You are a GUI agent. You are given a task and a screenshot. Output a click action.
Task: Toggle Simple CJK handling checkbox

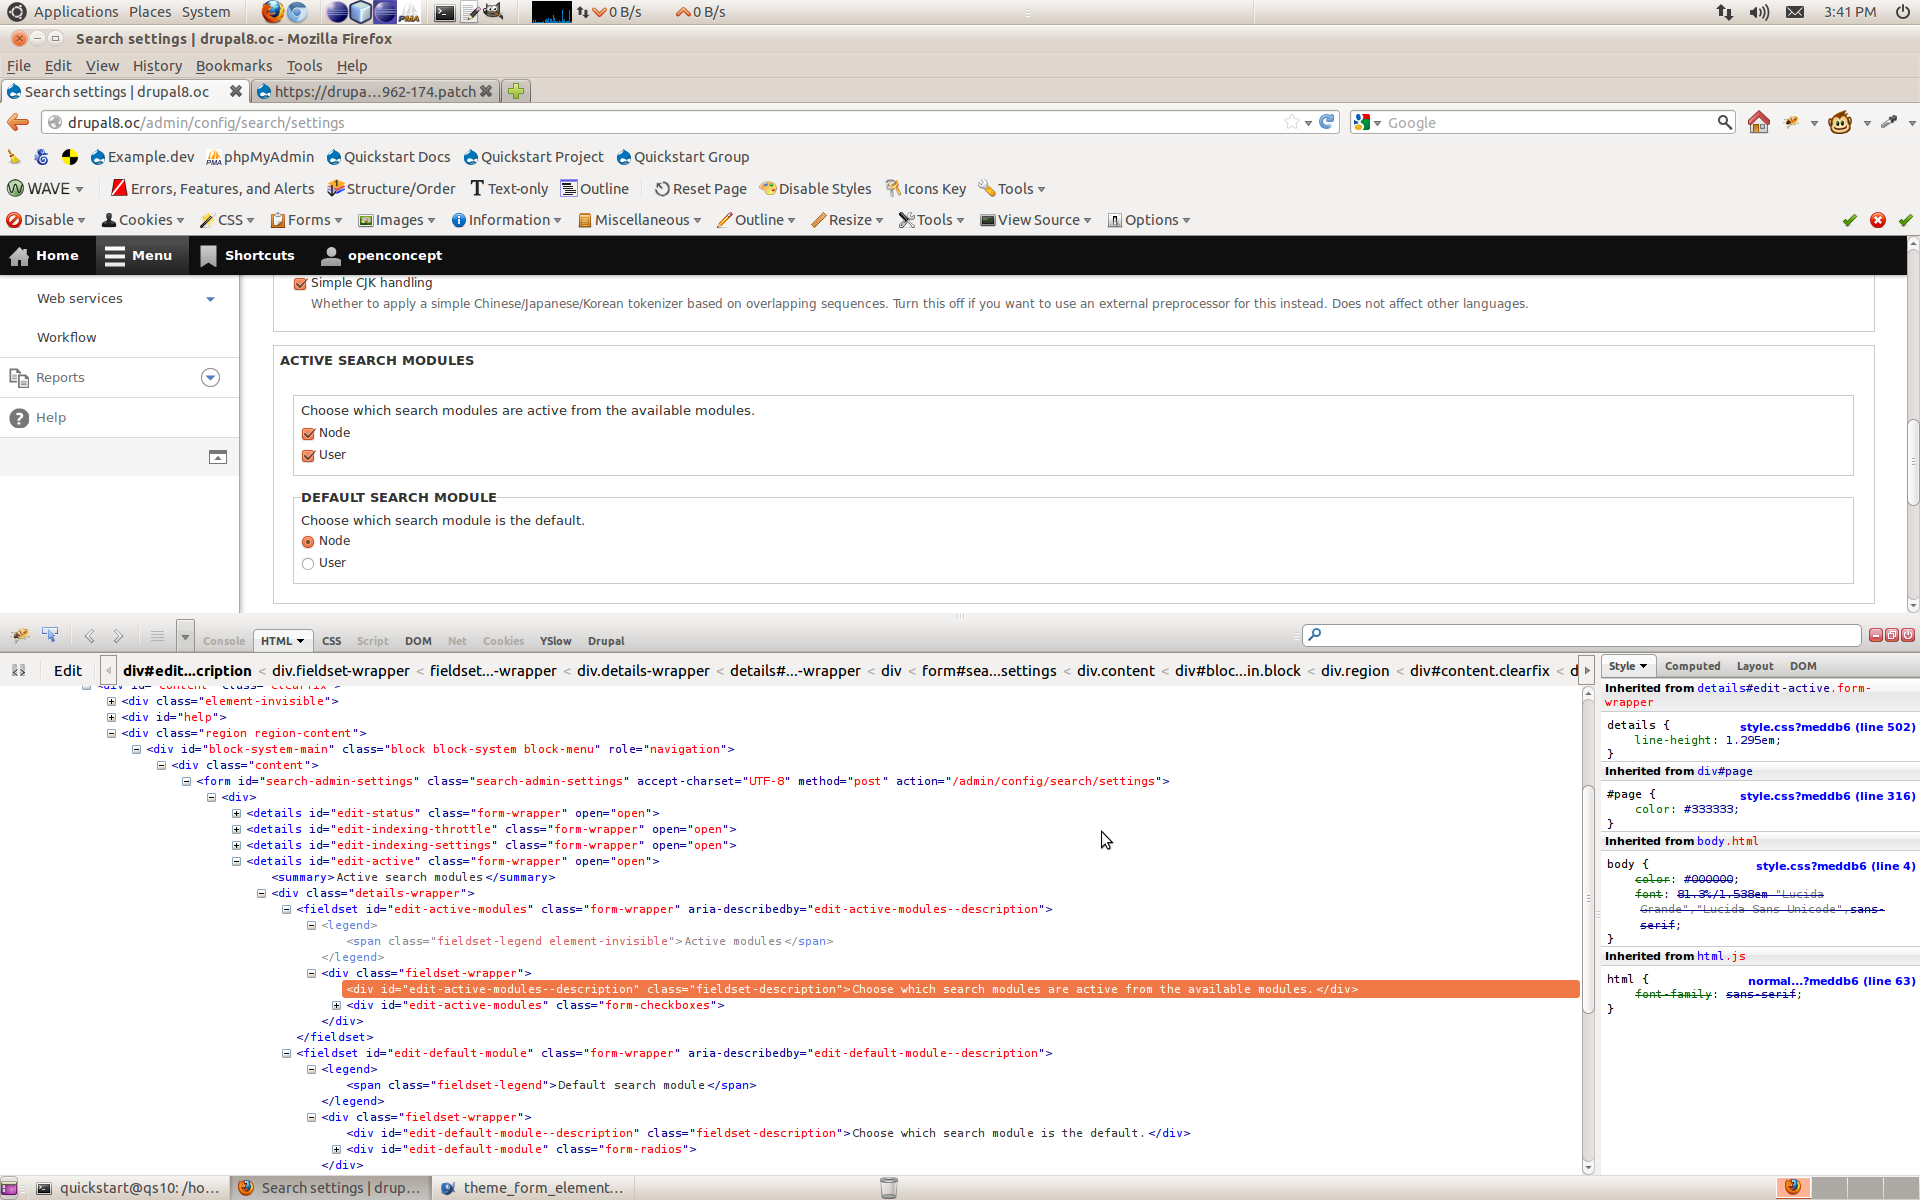300,283
